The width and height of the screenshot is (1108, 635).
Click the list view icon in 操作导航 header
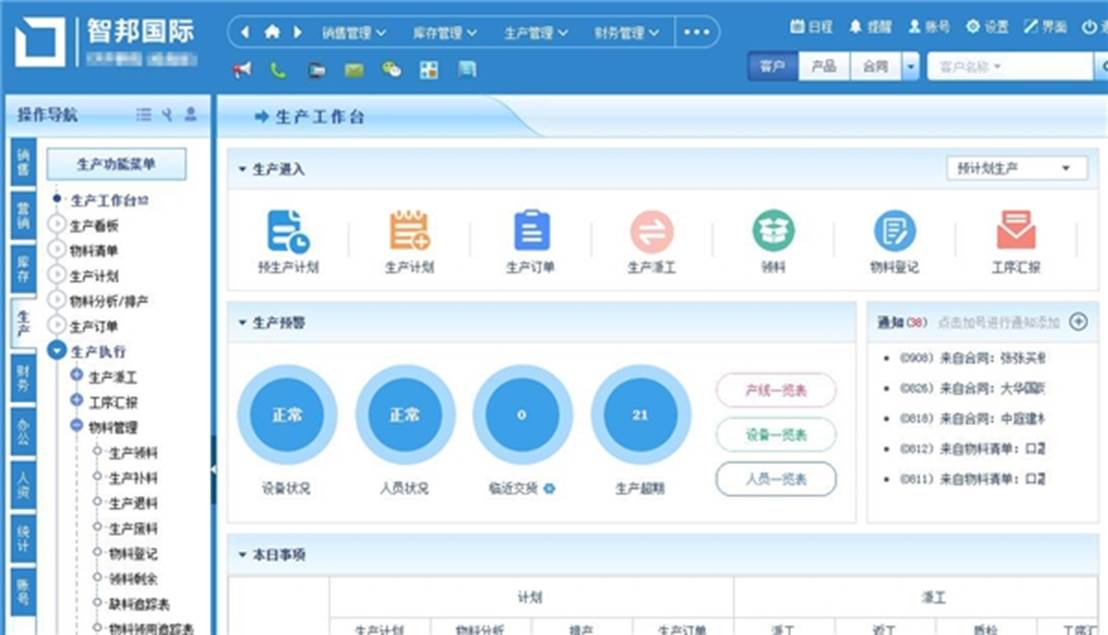(143, 114)
